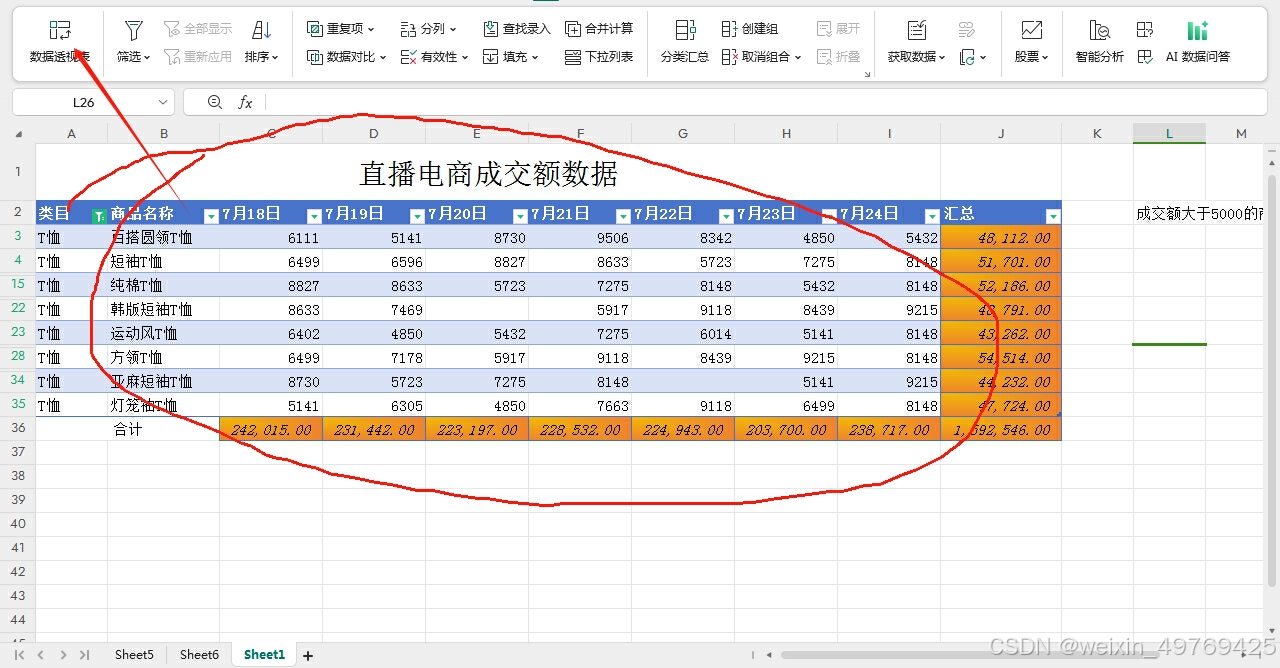Screen dimensions: 1280x668
Task: Click the 全部显示 show all button
Action: click(197, 29)
